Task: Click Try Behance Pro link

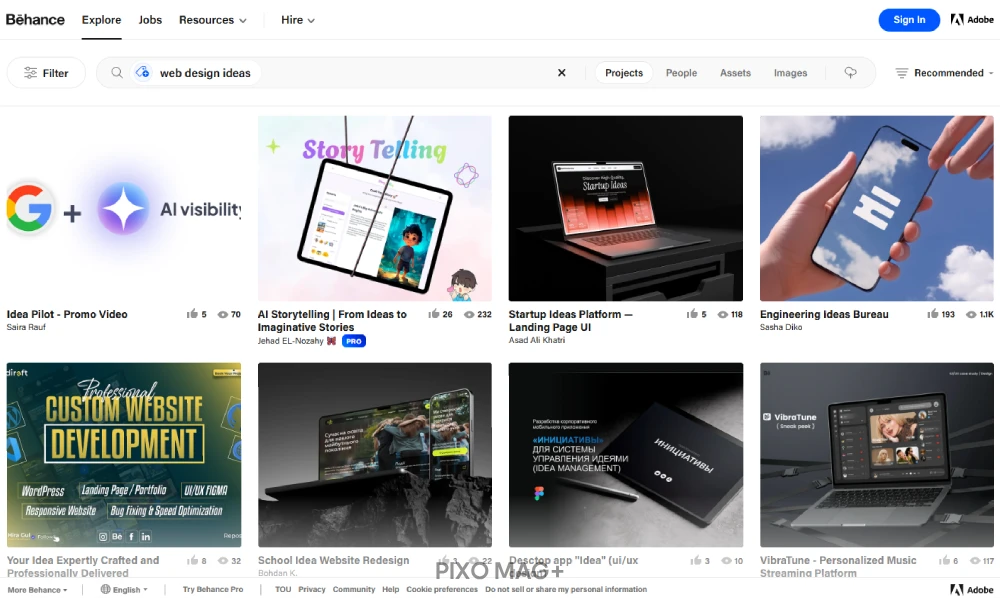Action: click(213, 589)
